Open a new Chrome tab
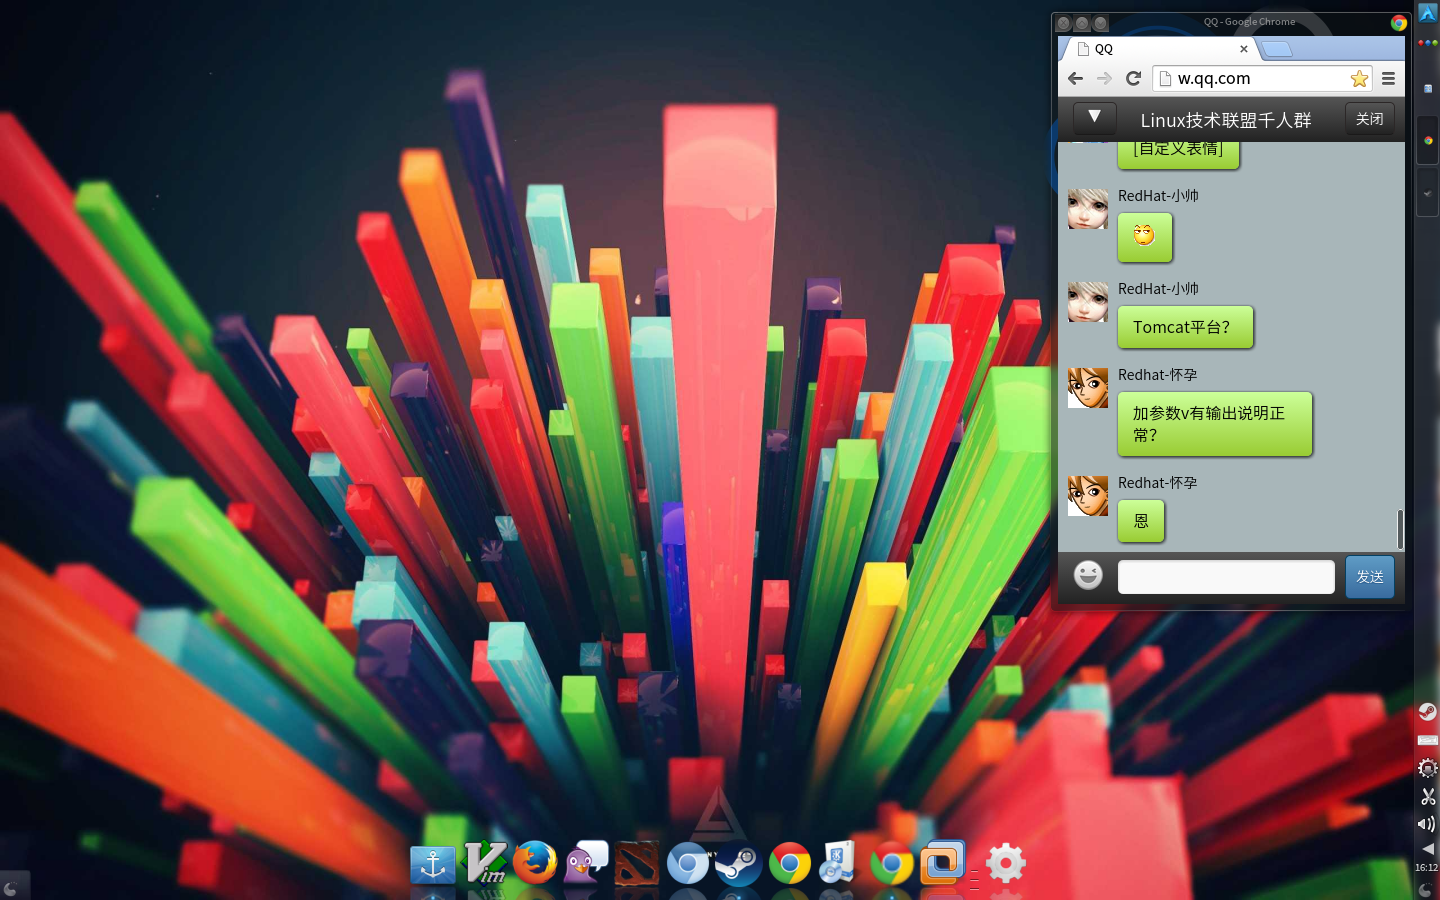Viewport: 1440px width, 900px height. point(1277,49)
